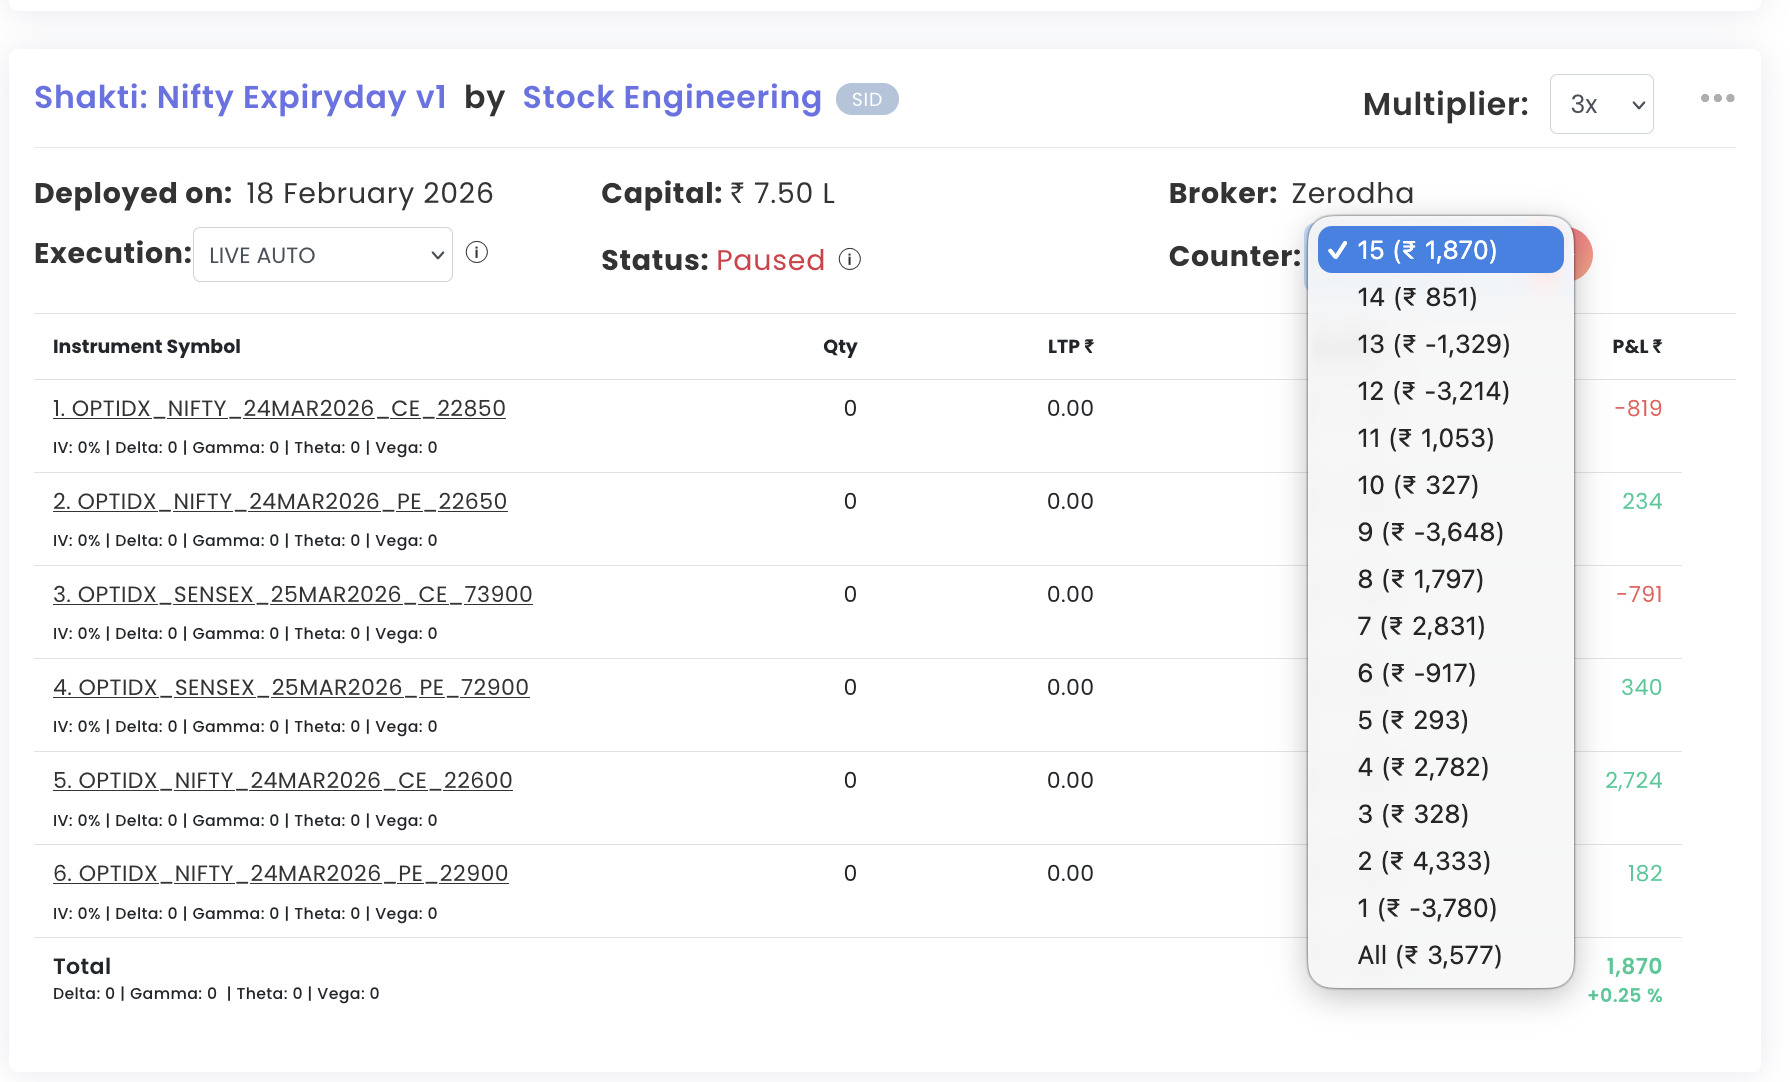Open NIFTY 24MAR2026 CE 22850 instrument

pos(279,408)
